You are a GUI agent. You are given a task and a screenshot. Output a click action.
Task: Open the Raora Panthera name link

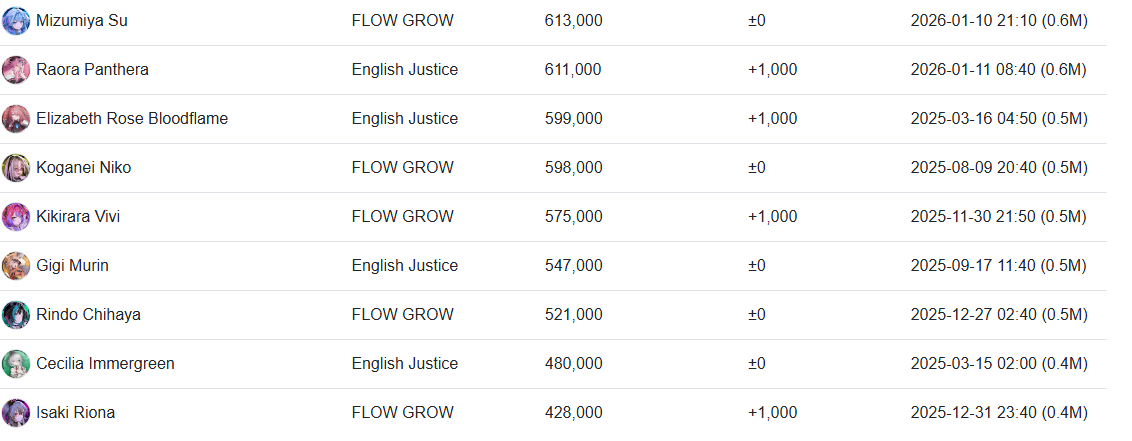pos(92,70)
